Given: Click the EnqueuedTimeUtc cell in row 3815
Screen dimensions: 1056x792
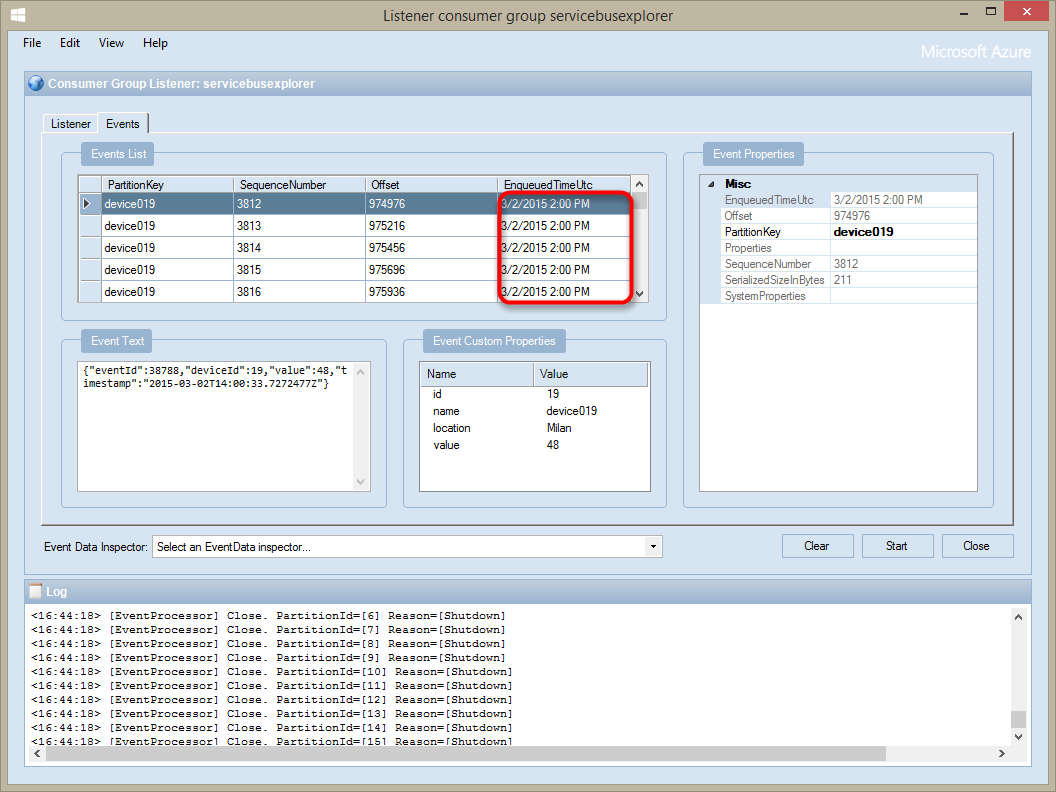Looking at the screenshot, I should click(564, 269).
